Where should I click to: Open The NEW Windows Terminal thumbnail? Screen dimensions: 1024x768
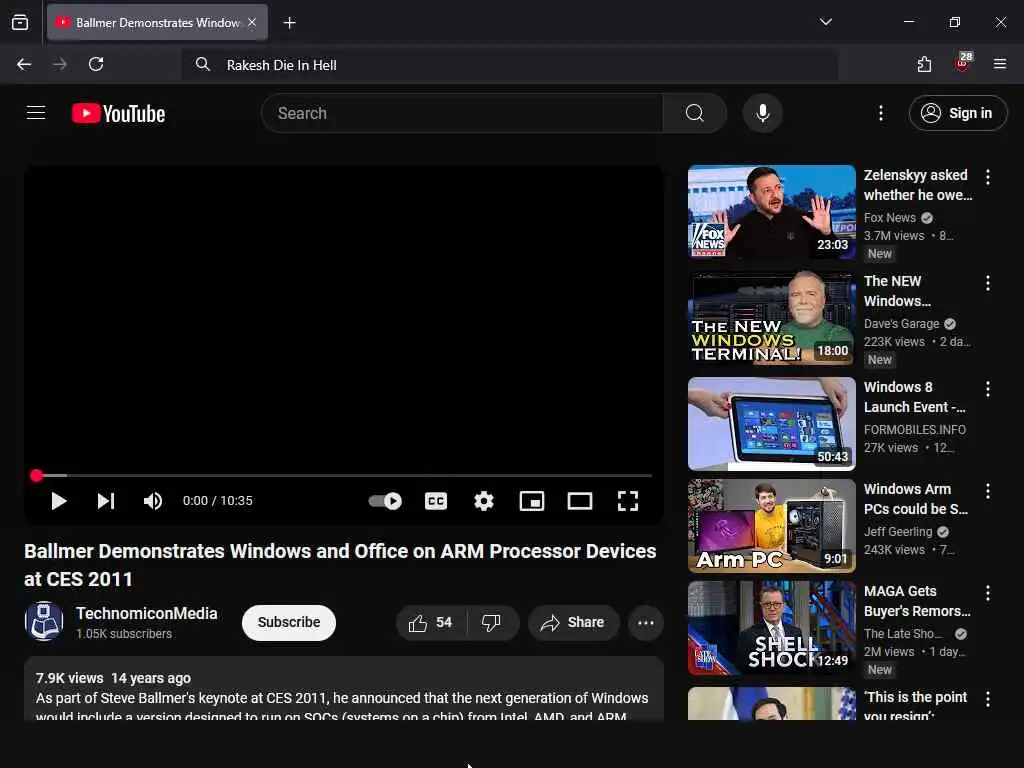pyautogui.click(x=771, y=317)
